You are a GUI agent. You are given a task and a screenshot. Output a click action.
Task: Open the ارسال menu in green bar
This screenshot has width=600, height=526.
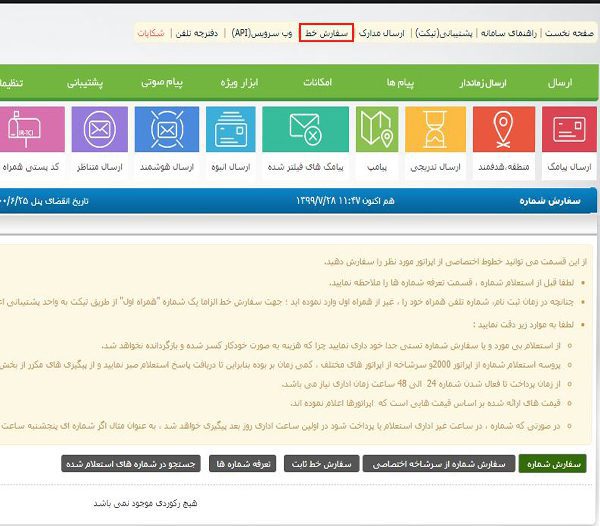point(560,83)
